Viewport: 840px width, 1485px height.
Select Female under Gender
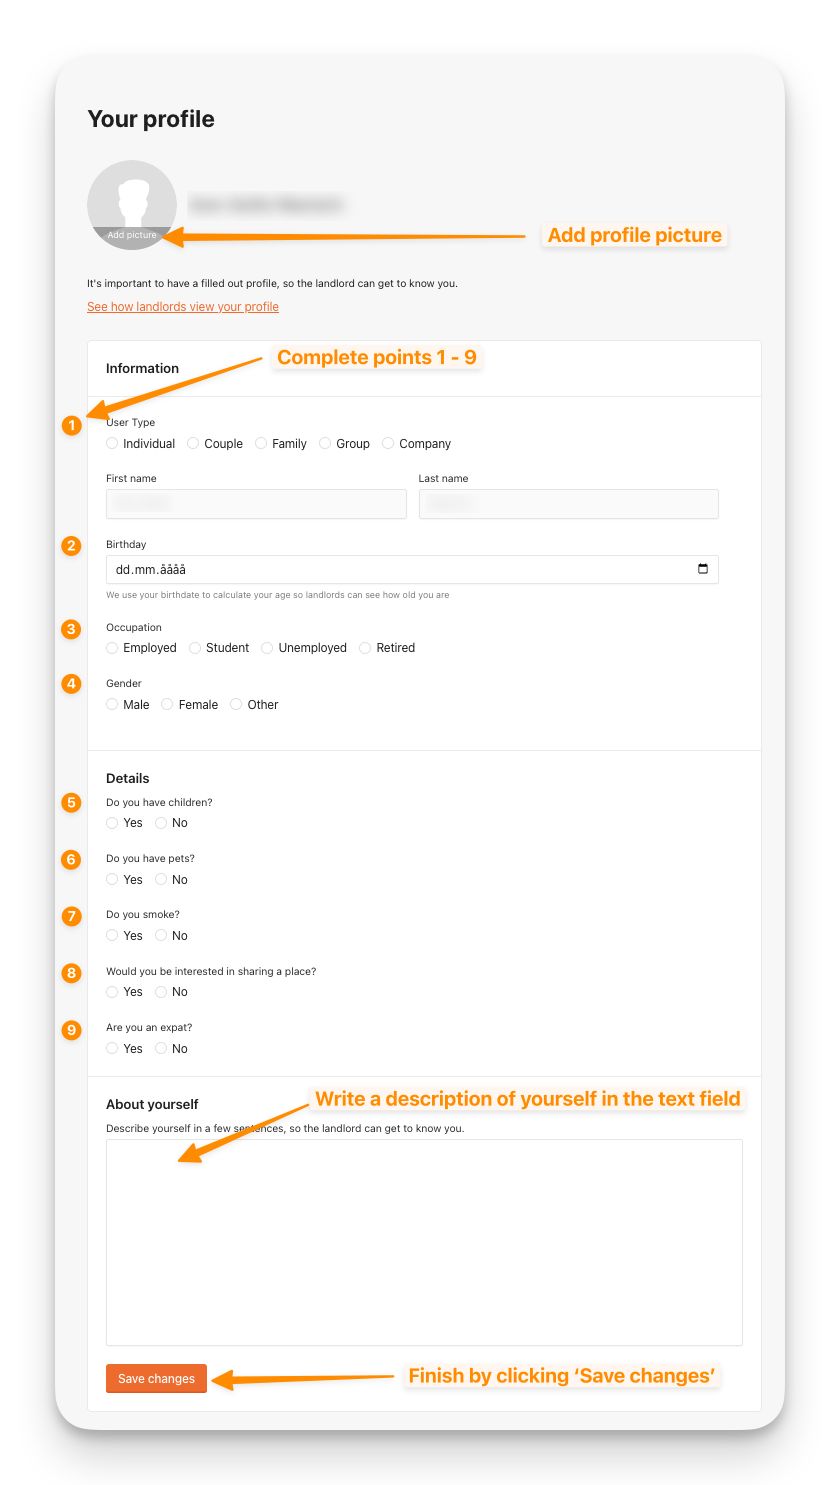[168, 705]
